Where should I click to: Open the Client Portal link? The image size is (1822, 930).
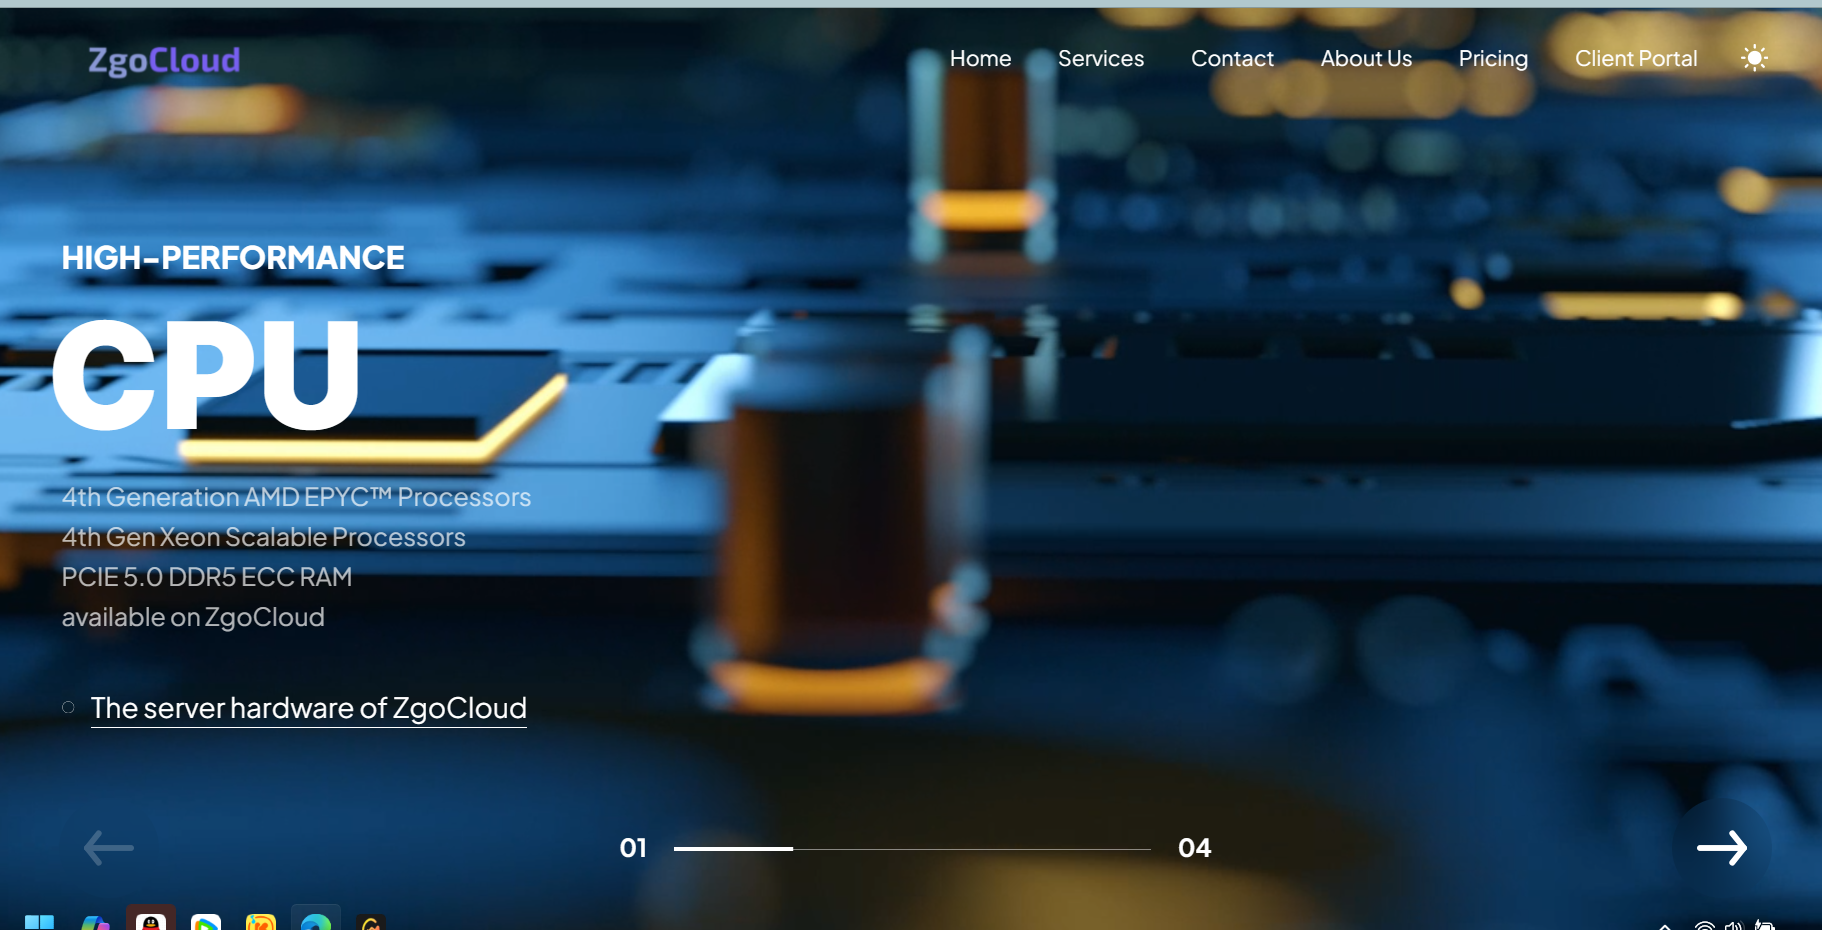point(1635,59)
